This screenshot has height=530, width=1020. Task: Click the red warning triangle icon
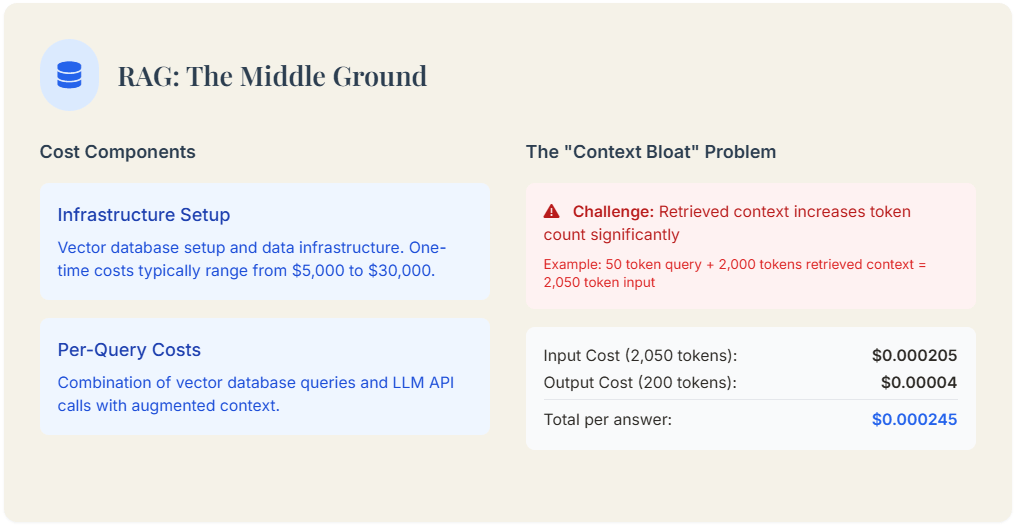click(x=551, y=212)
